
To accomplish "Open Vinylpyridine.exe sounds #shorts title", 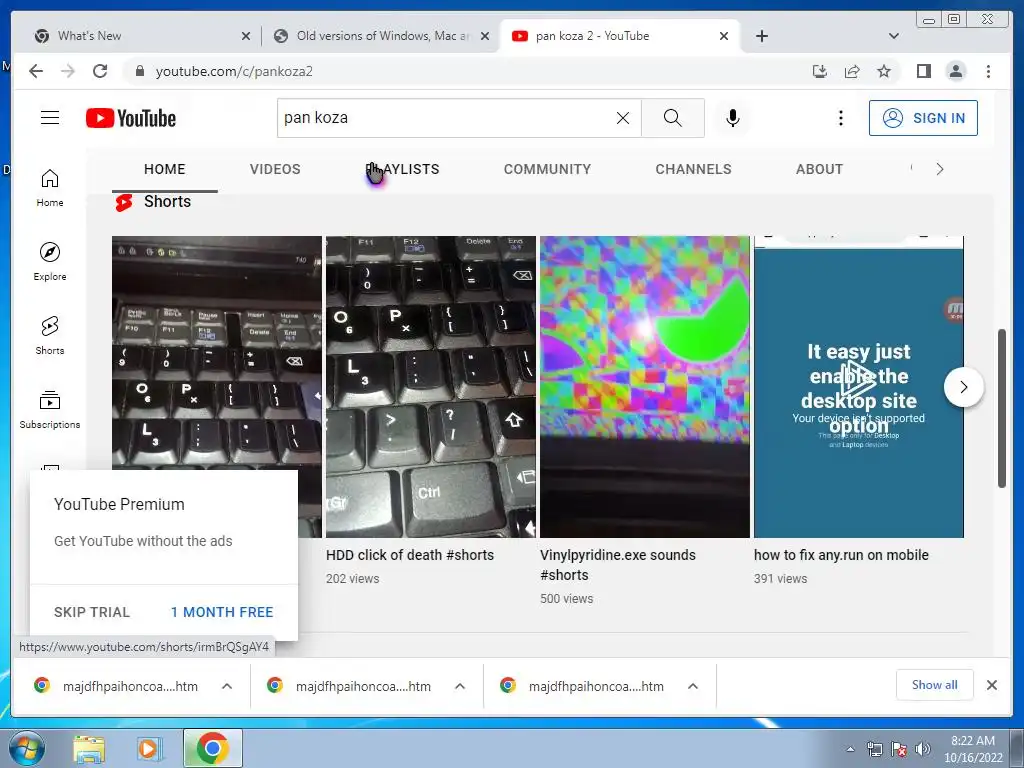I will pyautogui.click(x=618, y=565).
